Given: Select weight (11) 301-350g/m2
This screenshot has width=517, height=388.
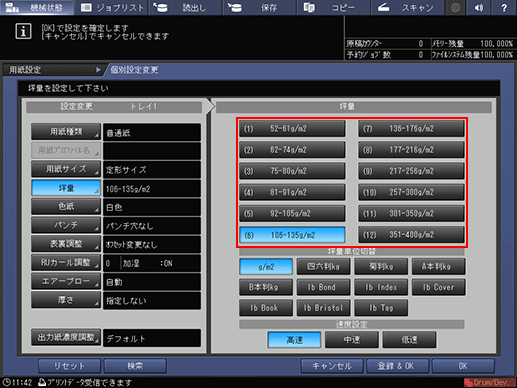Looking at the screenshot, I should tap(411, 214).
